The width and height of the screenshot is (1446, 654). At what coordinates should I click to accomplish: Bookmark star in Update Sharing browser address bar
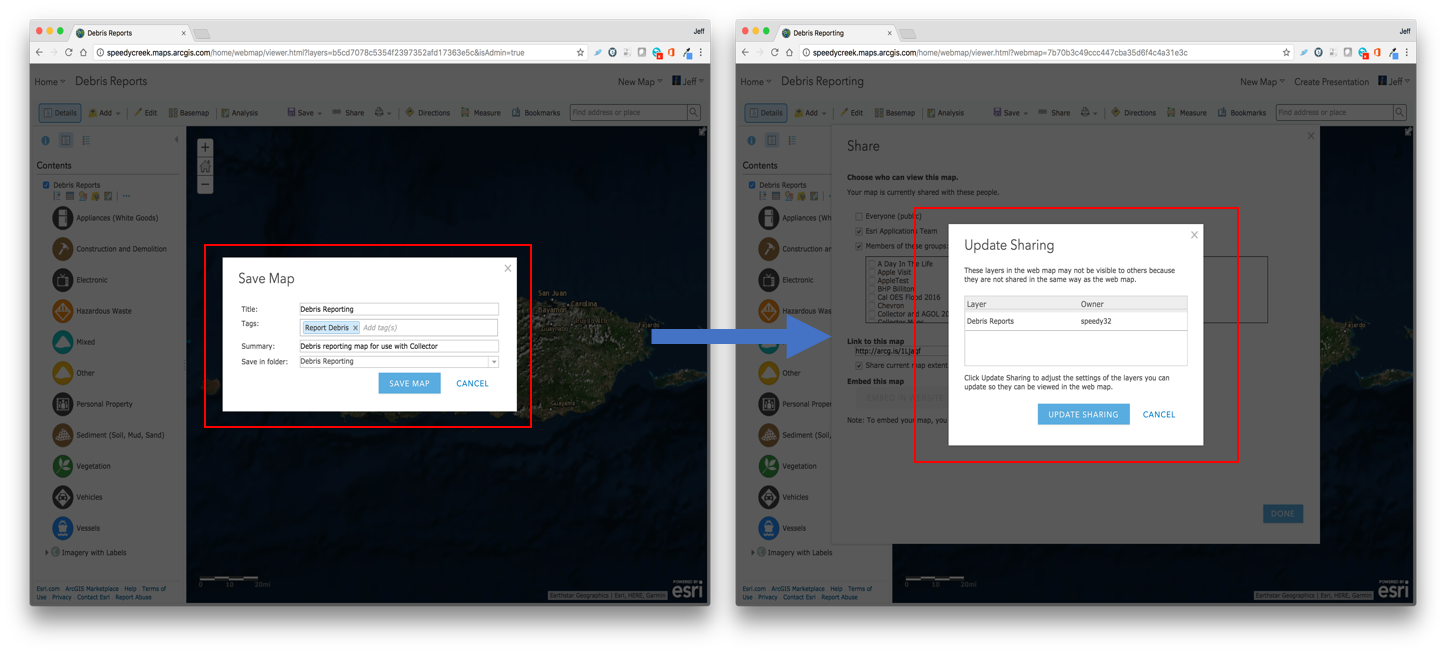click(x=1286, y=52)
